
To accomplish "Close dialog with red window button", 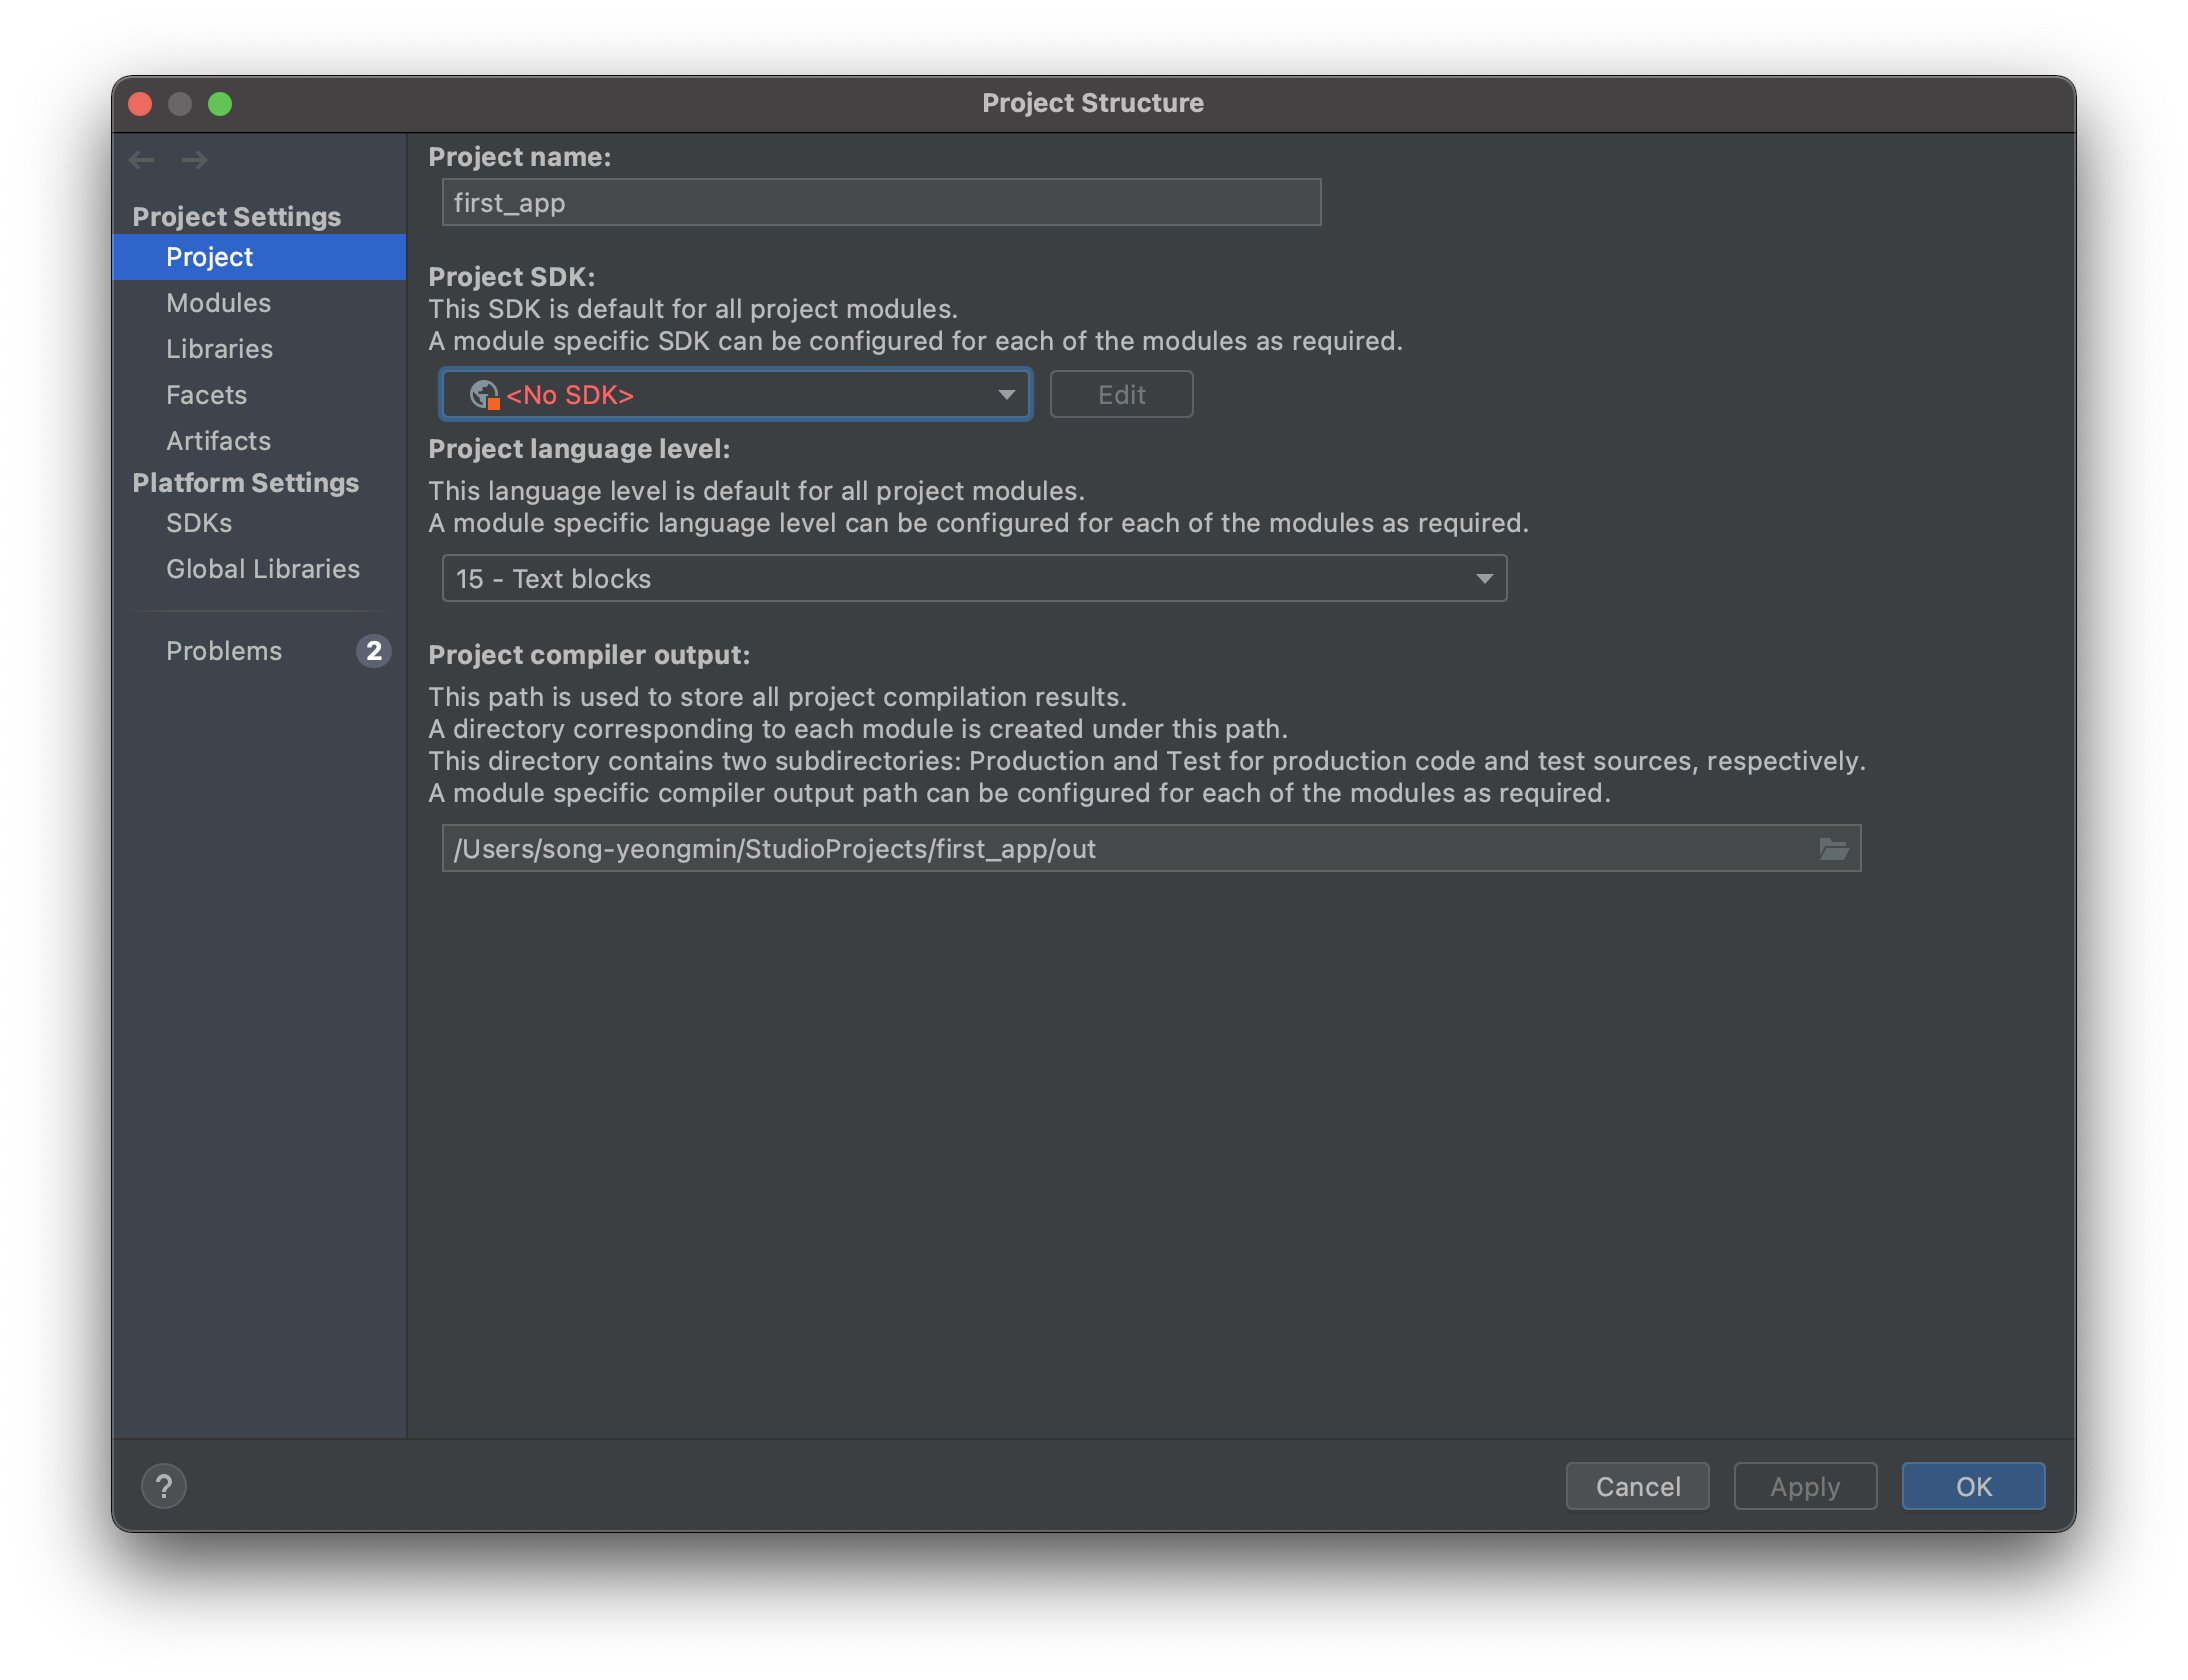I will (x=140, y=104).
